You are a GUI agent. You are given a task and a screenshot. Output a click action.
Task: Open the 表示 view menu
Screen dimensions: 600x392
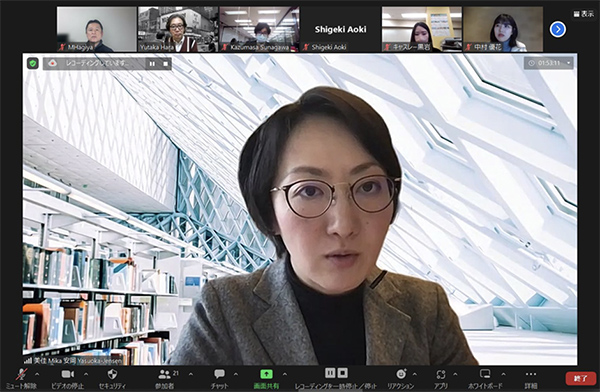tap(584, 14)
